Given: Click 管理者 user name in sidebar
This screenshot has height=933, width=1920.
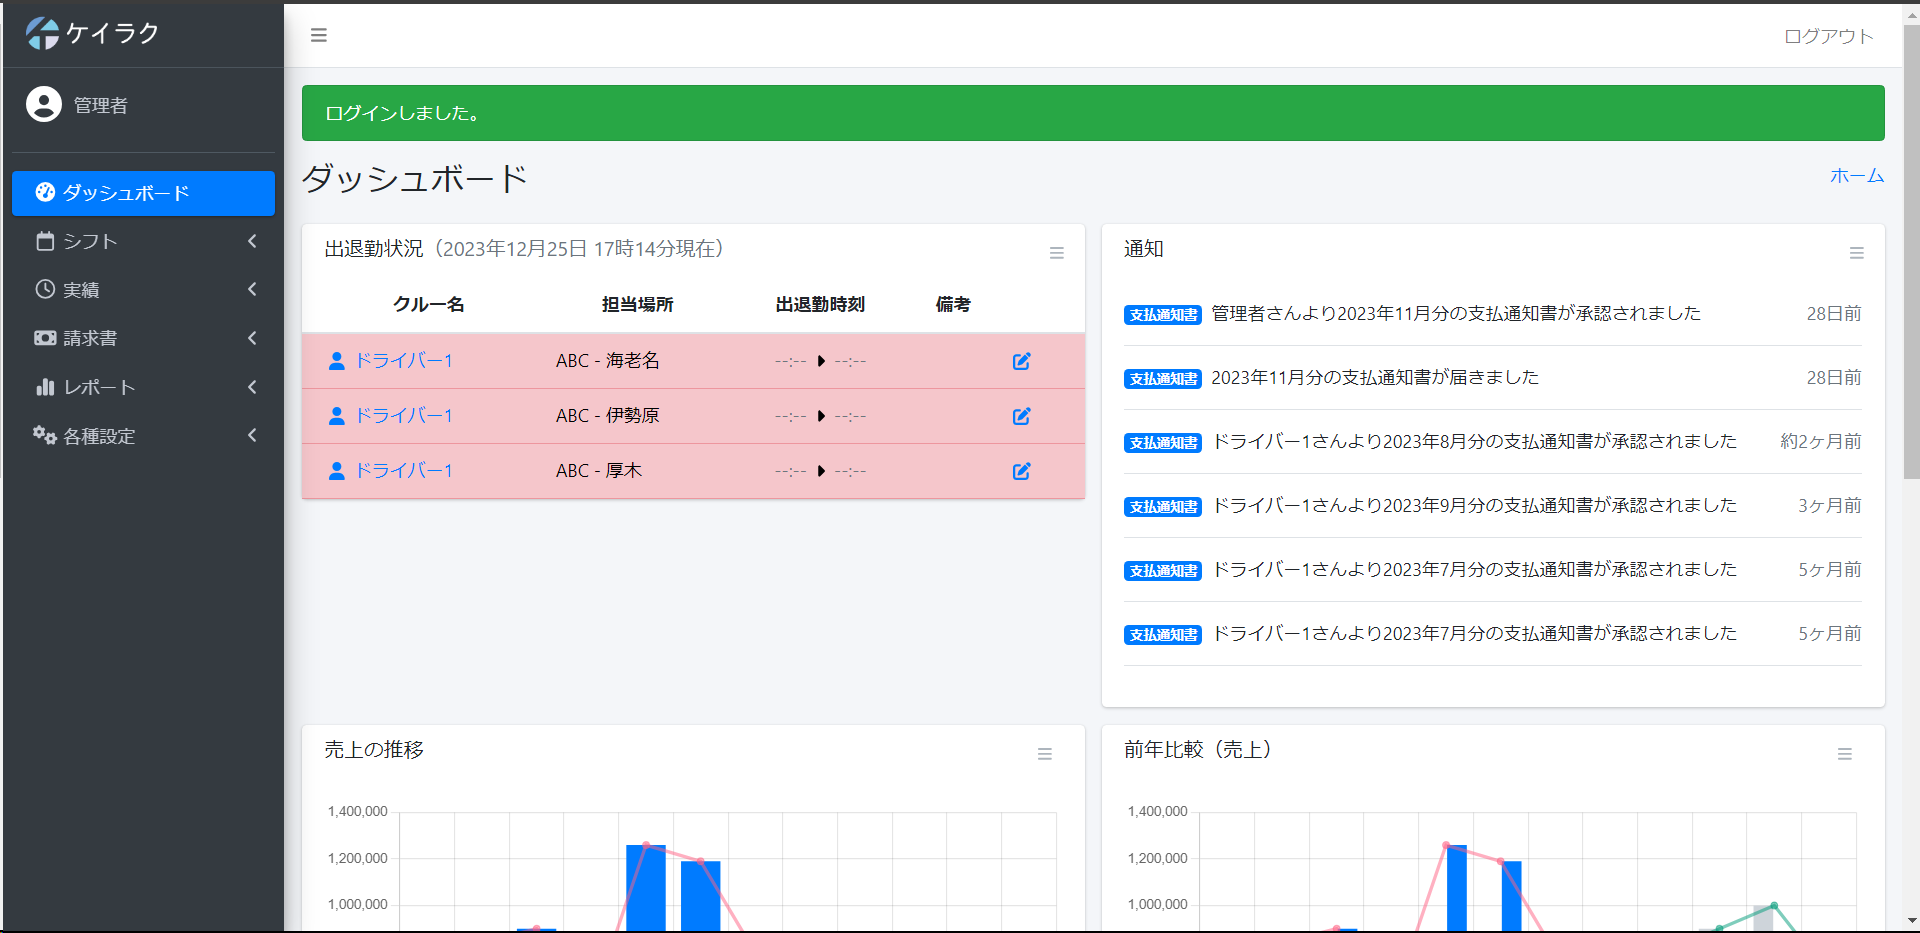Looking at the screenshot, I should (x=101, y=105).
